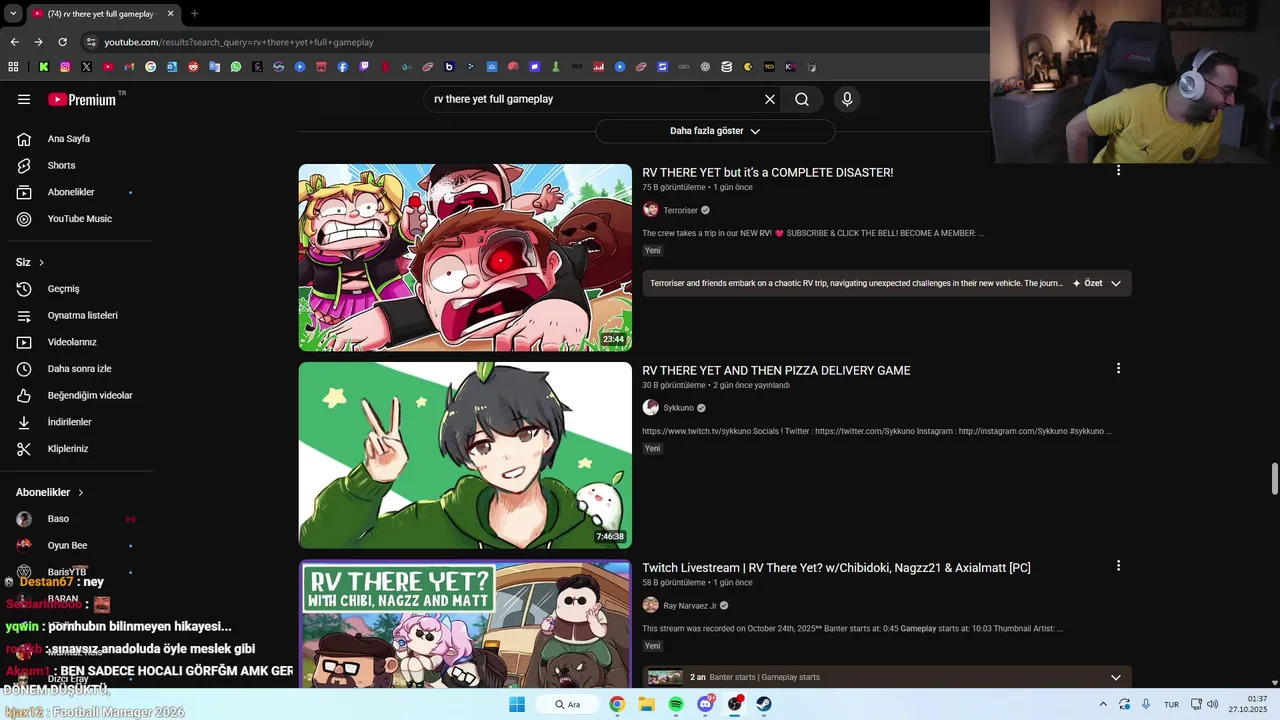Open 'RV THERE YET but it's a COMPLETE DISASTER!' title
1280x720 pixels.
click(x=768, y=172)
